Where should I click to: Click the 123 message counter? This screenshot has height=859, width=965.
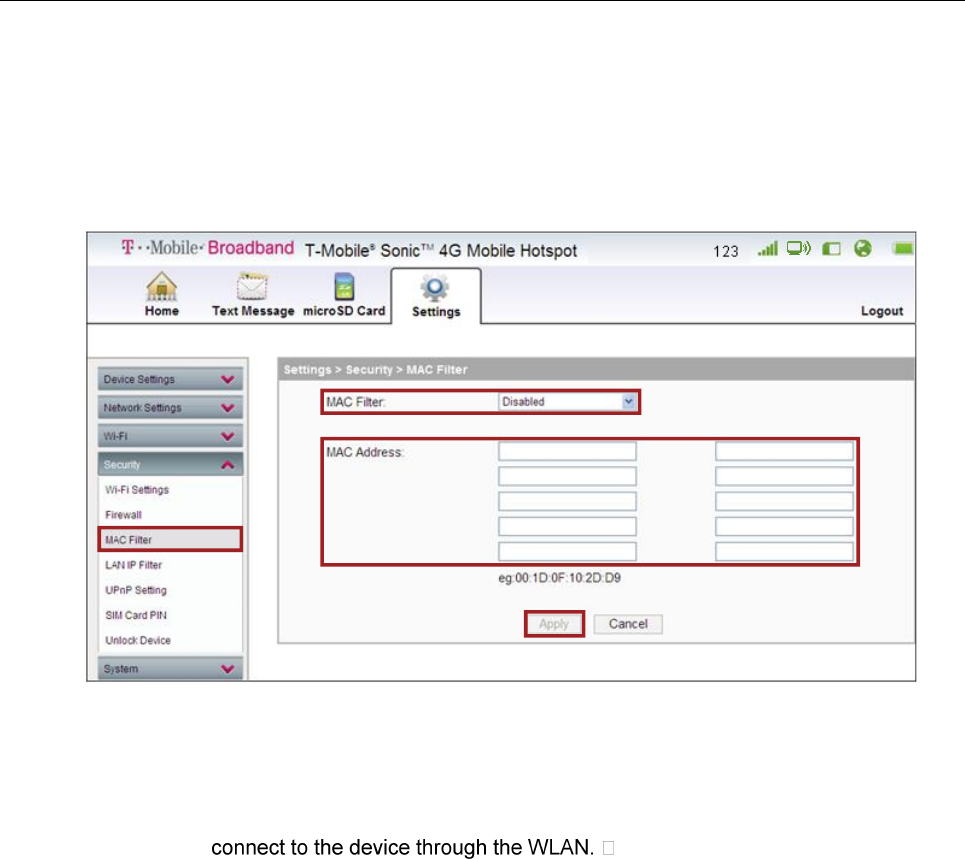(x=726, y=251)
